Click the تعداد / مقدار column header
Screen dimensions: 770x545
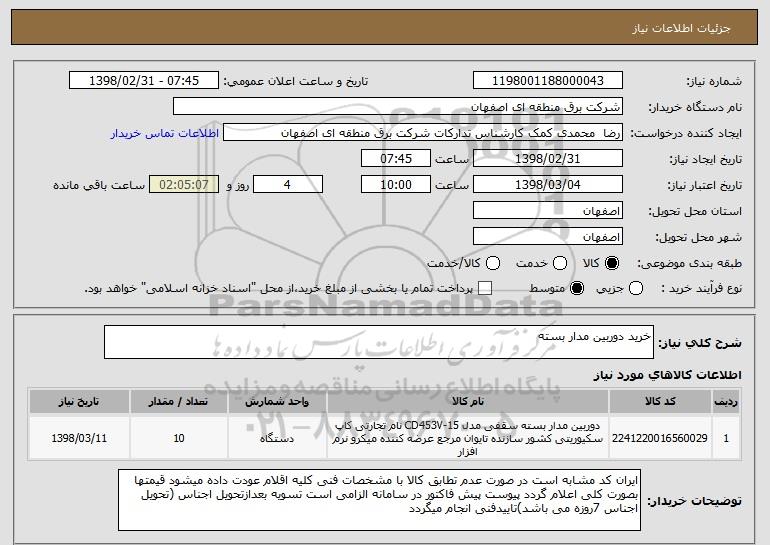click(x=179, y=402)
